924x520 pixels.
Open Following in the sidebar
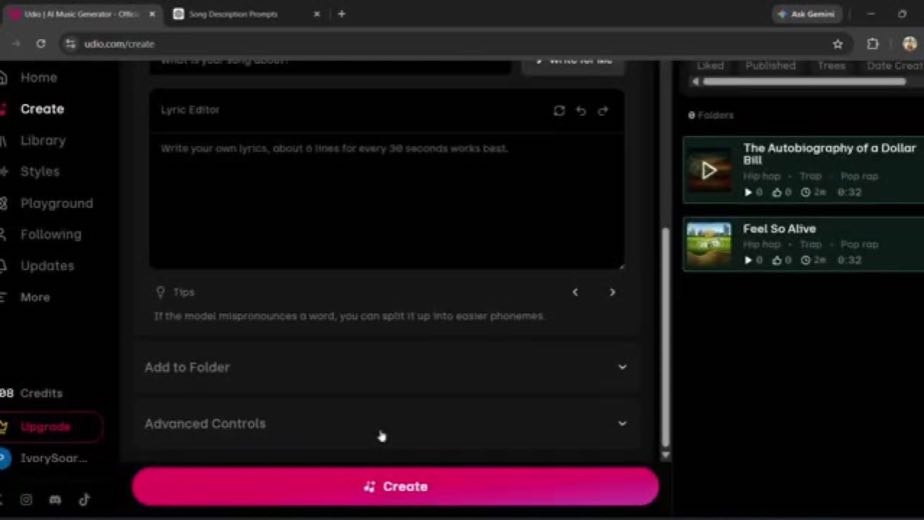click(x=51, y=235)
